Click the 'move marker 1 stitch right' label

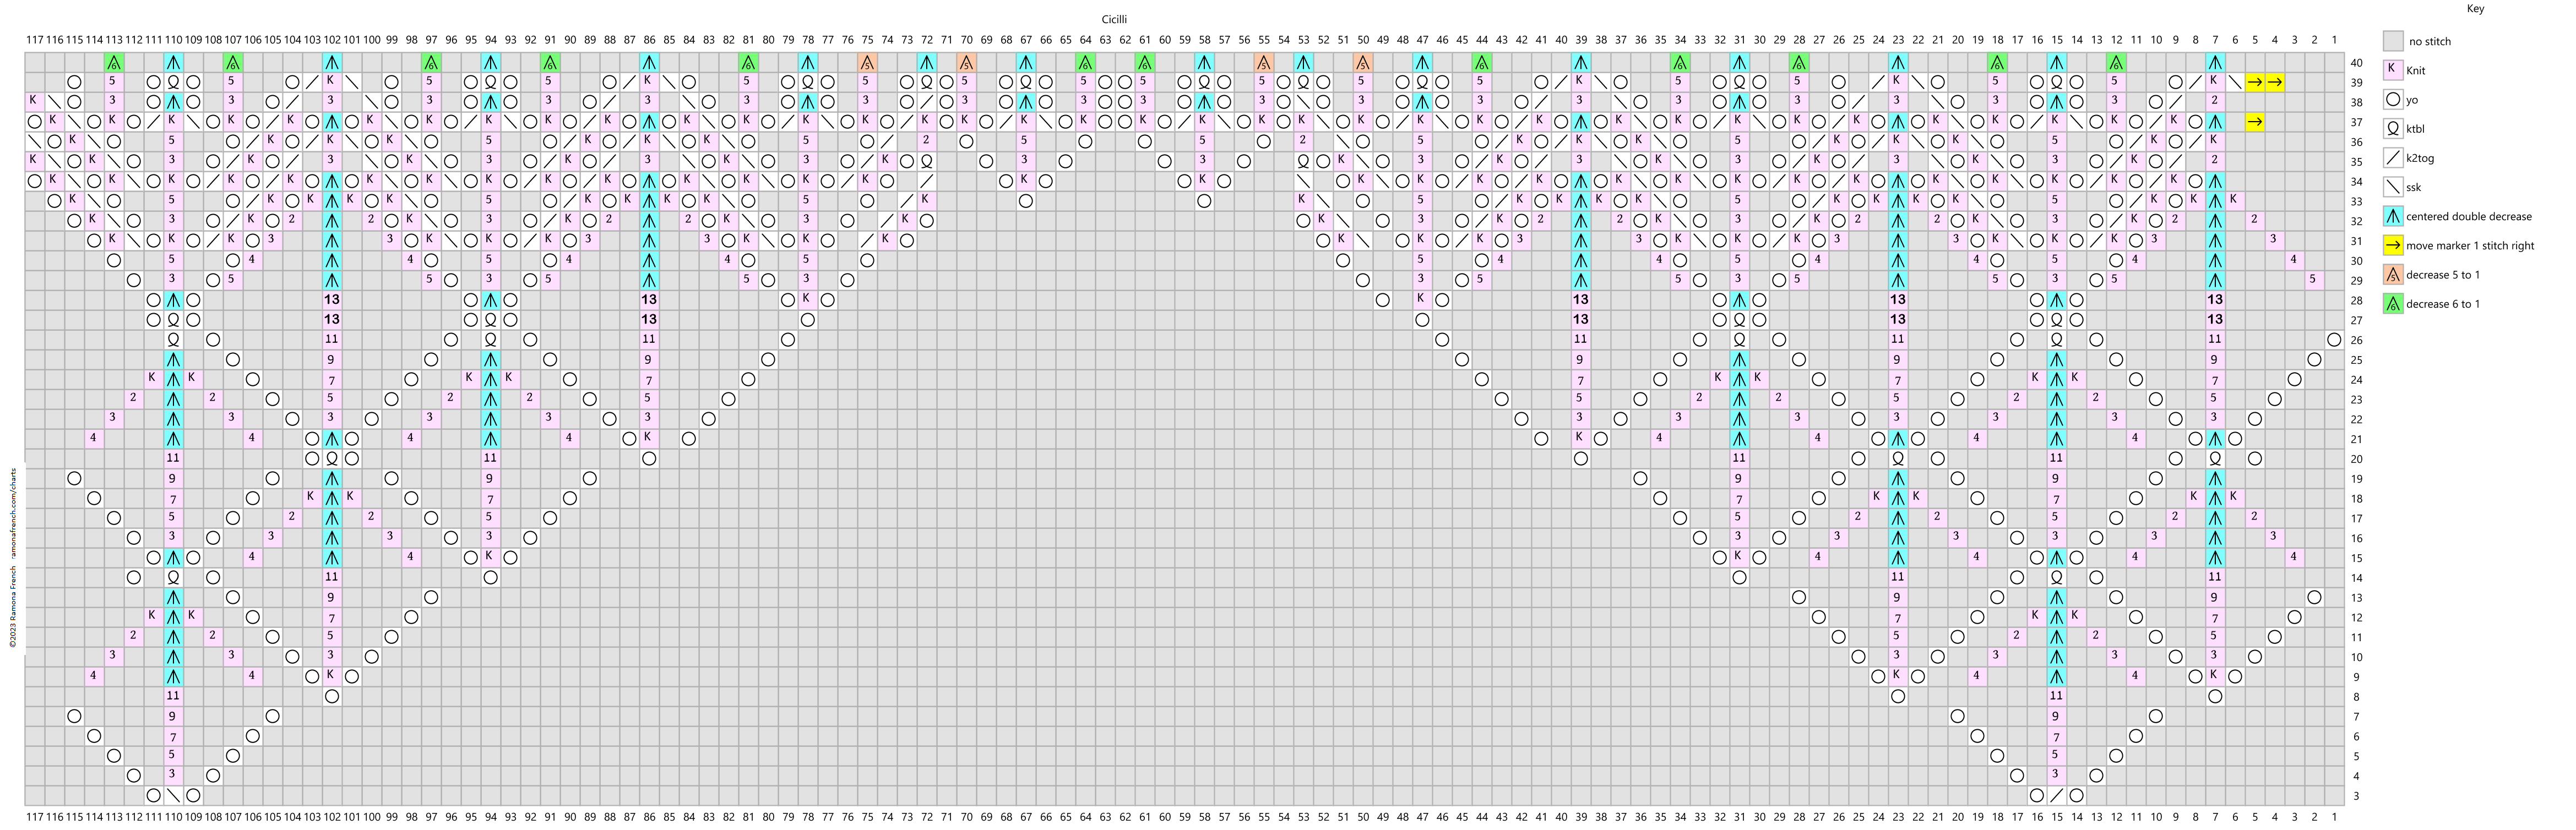pyautogui.click(x=2470, y=245)
